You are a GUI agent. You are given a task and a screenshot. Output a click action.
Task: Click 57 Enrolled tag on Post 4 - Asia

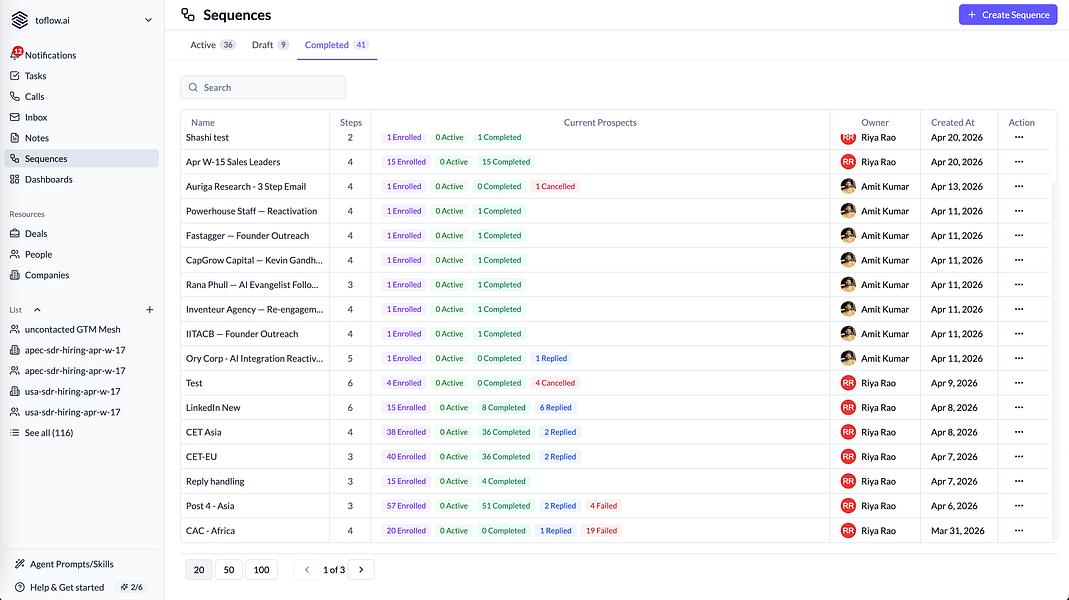click(x=406, y=506)
